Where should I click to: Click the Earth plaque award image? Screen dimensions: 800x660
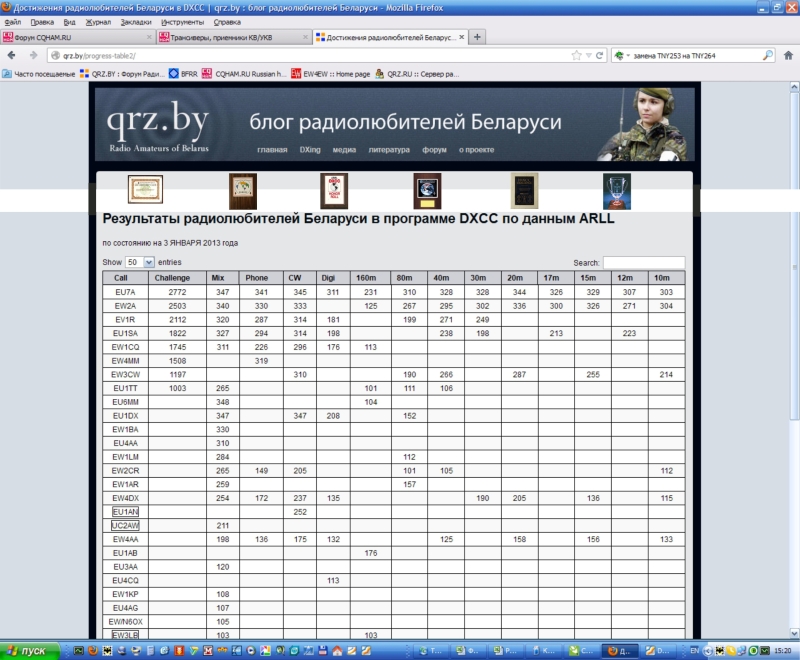tap(427, 189)
